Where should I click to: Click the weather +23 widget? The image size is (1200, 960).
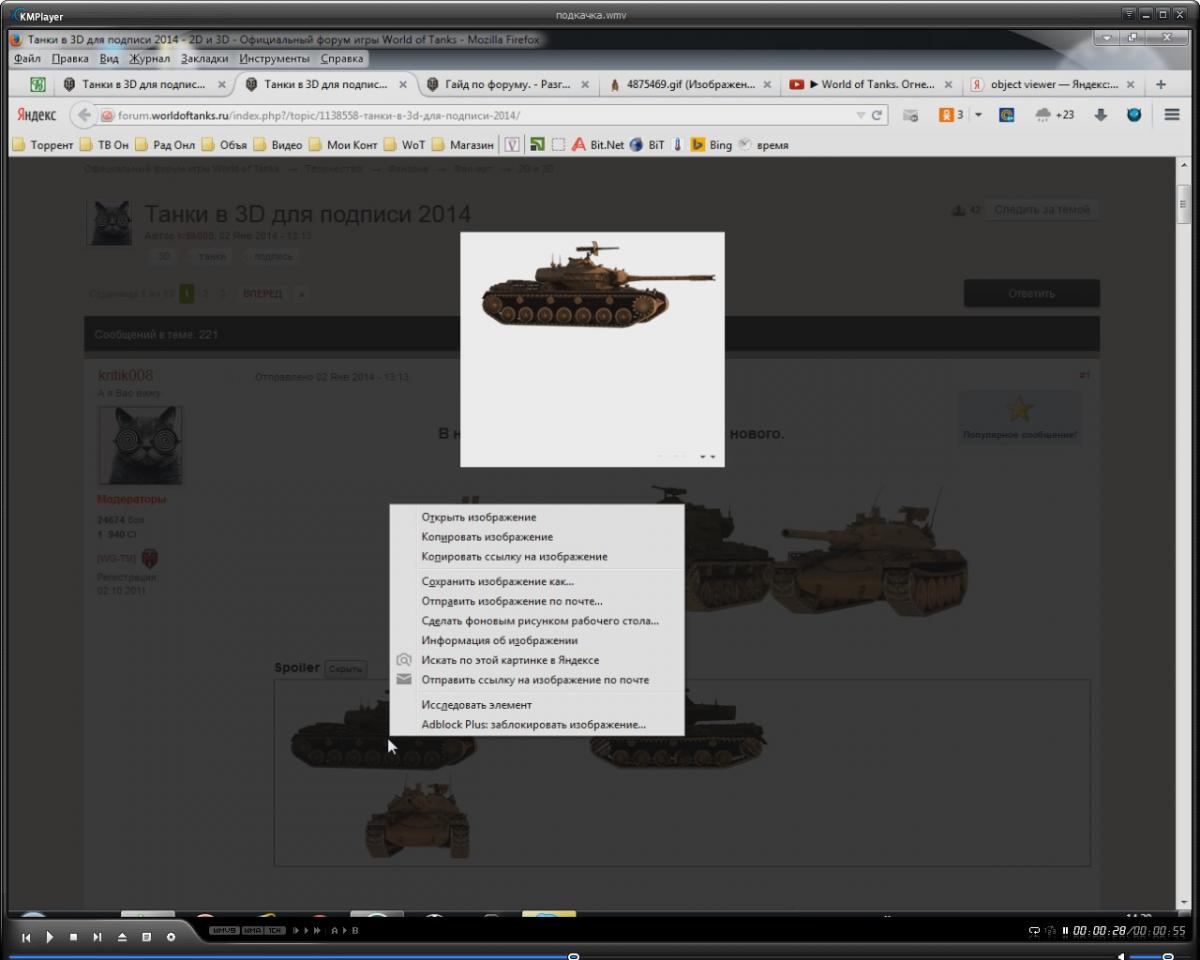pyautogui.click(x=1055, y=115)
